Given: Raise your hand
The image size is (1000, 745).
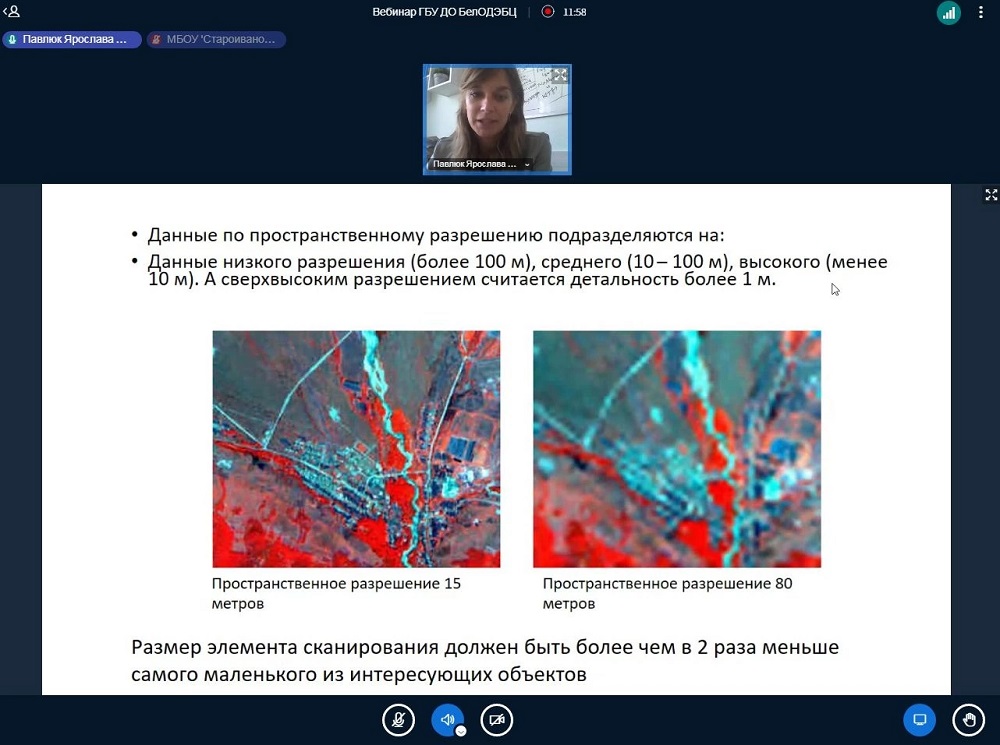Looking at the screenshot, I should (968, 720).
